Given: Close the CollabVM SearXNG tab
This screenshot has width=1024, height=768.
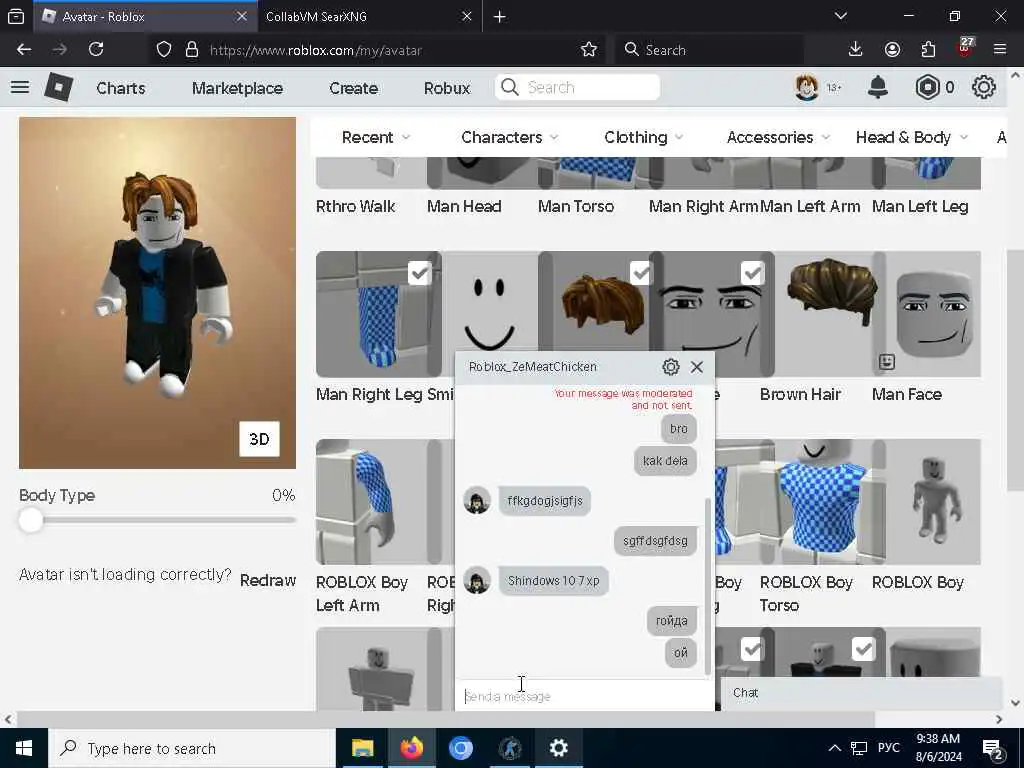Looking at the screenshot, I should 466,17.
